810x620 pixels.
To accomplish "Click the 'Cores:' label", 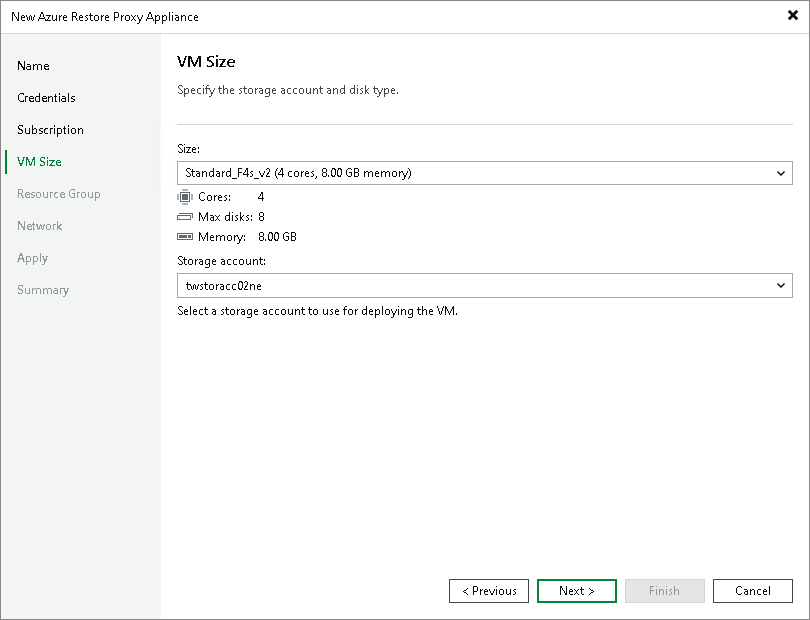I will [x=214, y=197].
